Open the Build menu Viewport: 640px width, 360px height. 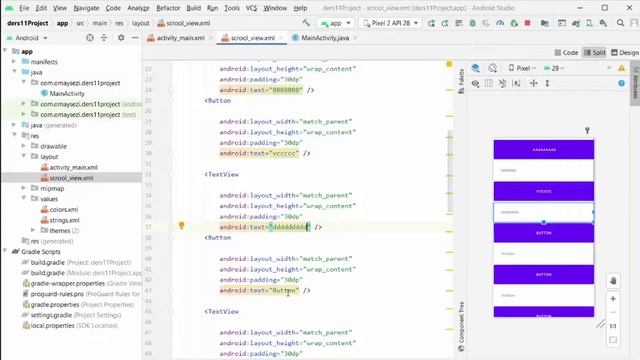point(193,8)
